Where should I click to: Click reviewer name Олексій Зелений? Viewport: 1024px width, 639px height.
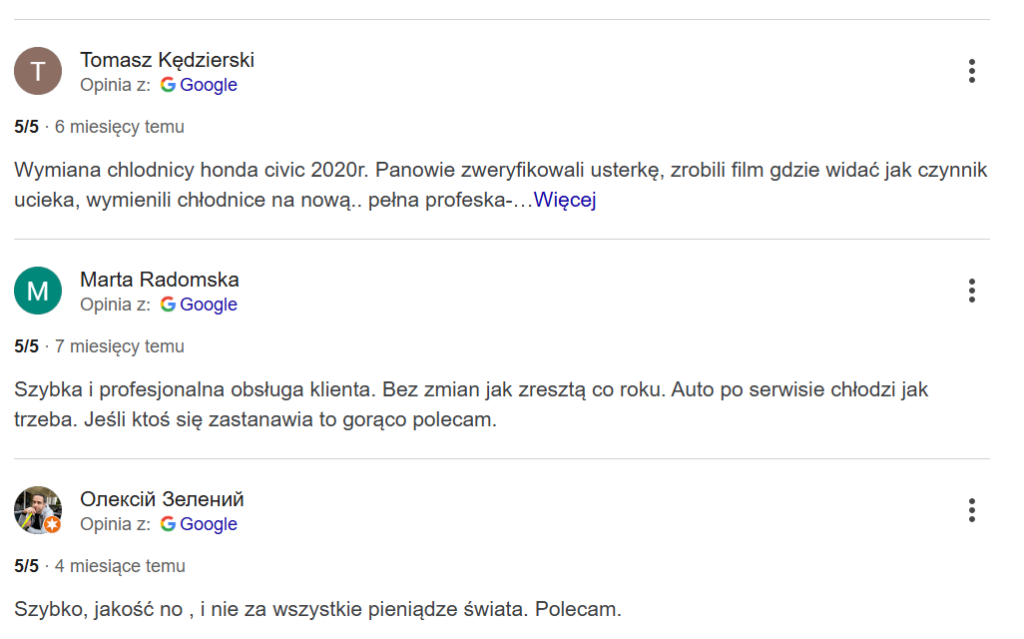[x=162, y=500]
